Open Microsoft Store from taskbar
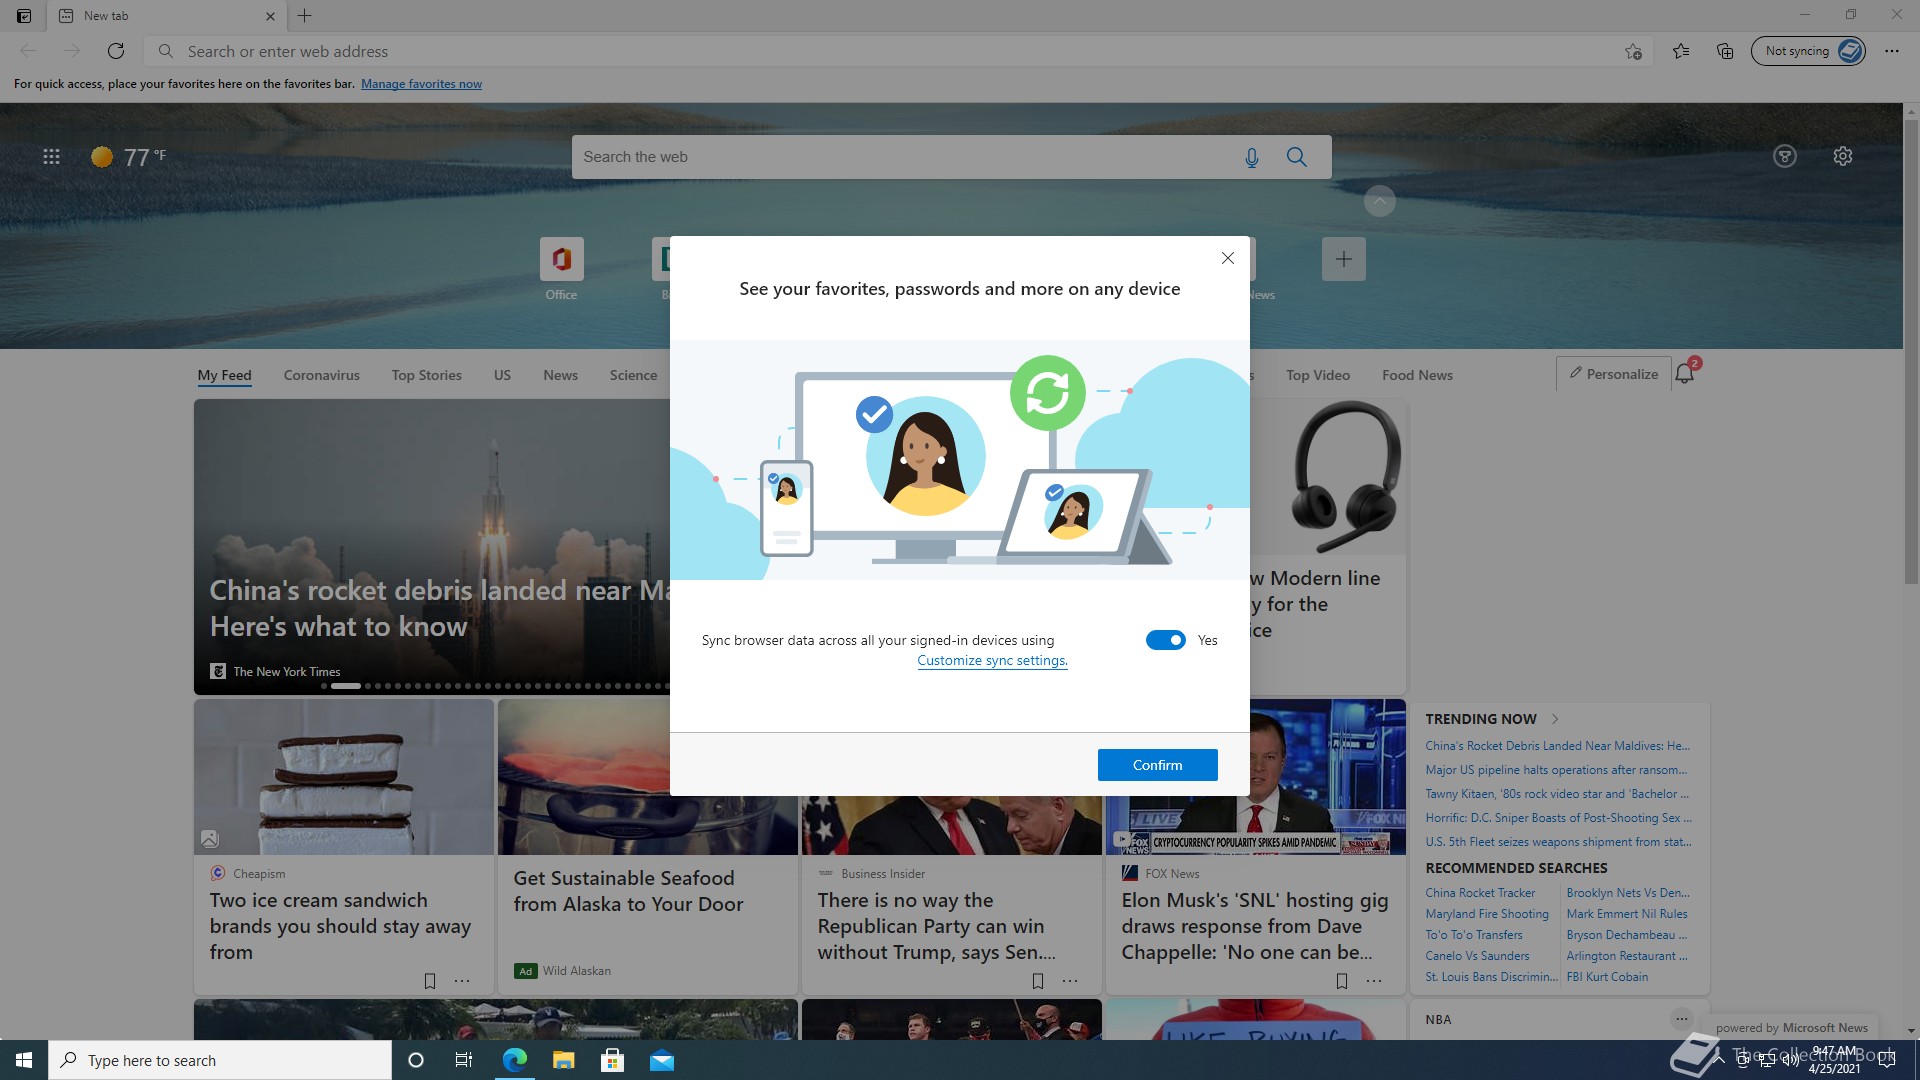The height and width of the screenshot is (1080, 1920). point(612,1060)
